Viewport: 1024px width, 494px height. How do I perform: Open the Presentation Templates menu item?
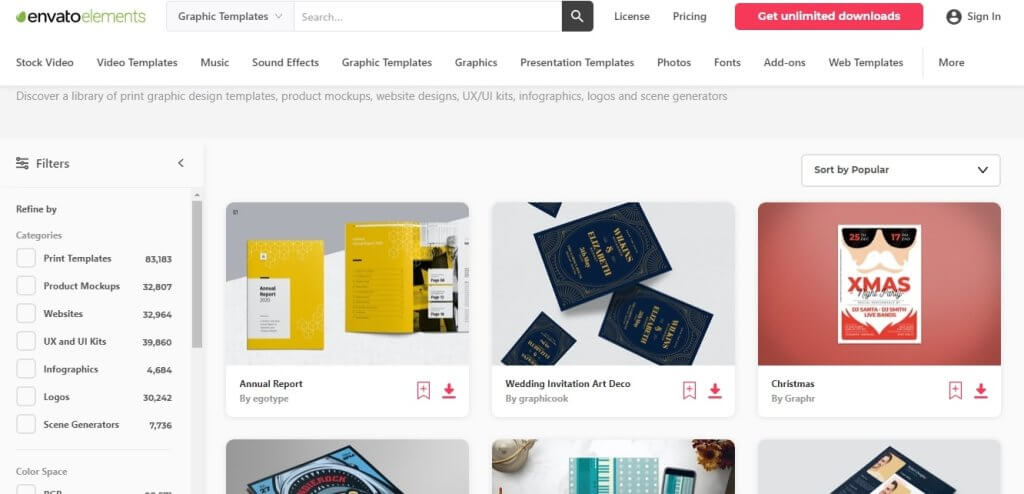coord(577,63)
